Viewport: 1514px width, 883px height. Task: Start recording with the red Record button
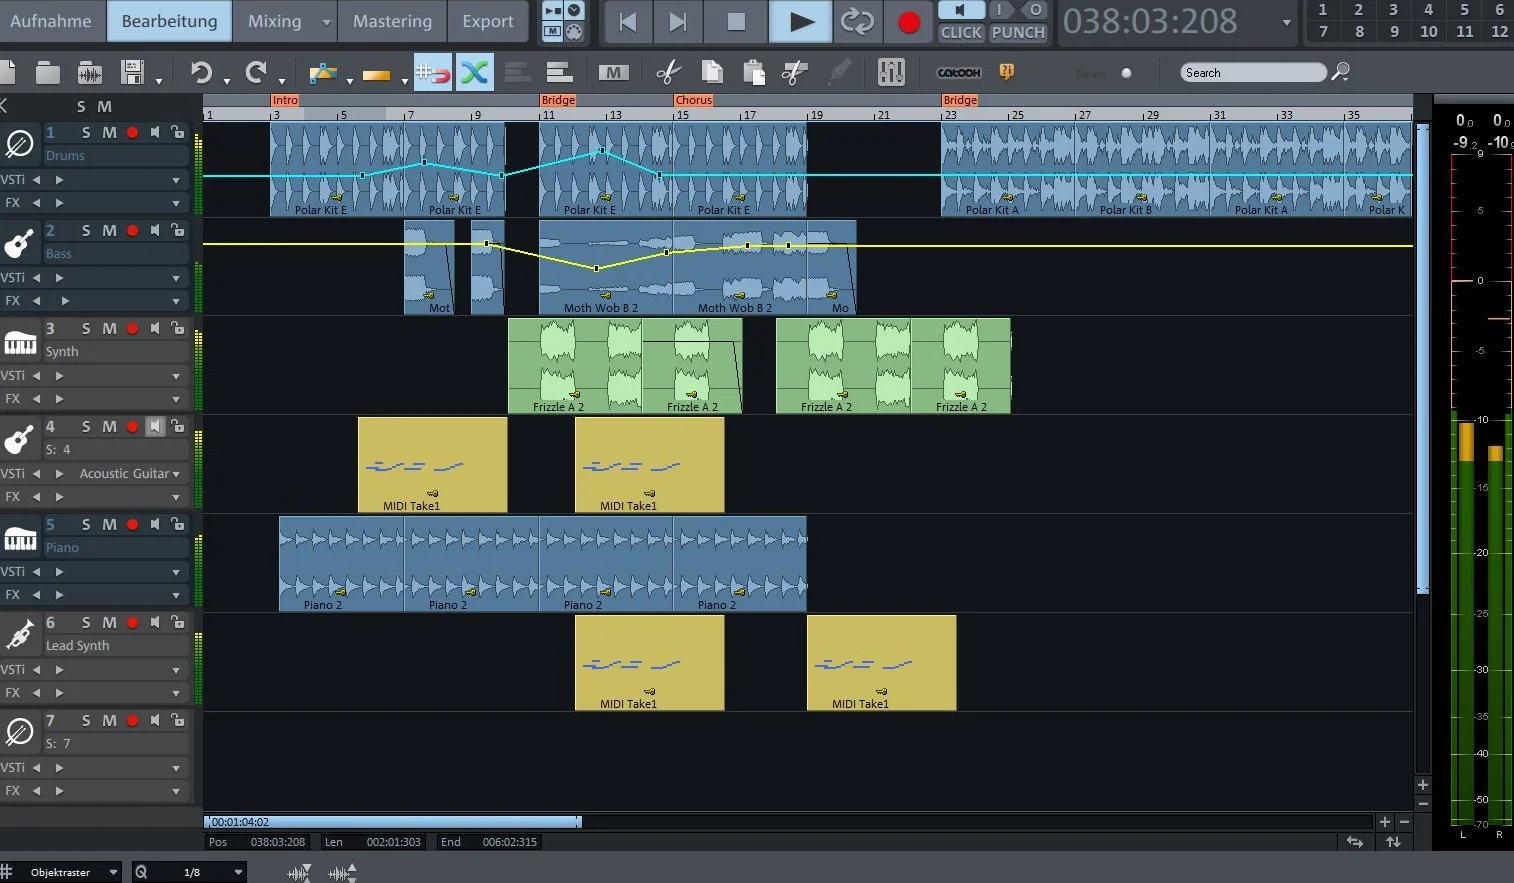point(909,22)
